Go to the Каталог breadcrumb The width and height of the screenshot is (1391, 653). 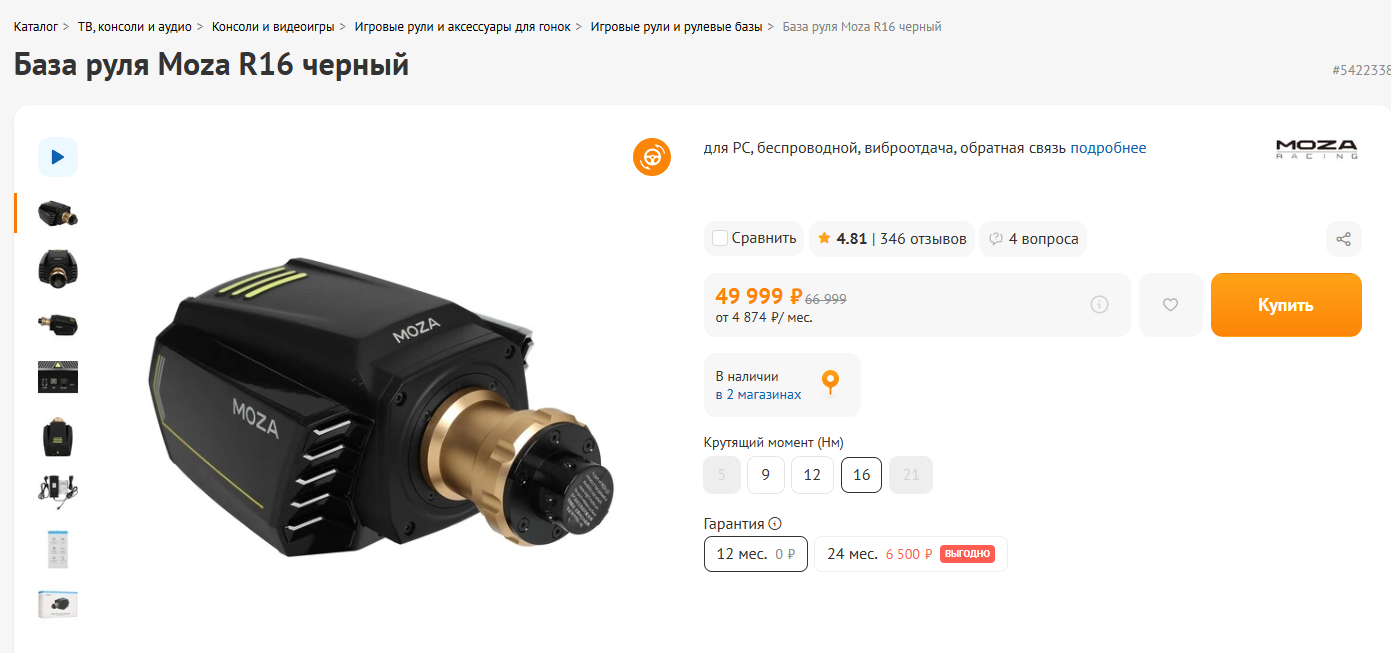(x=36, y=27)
